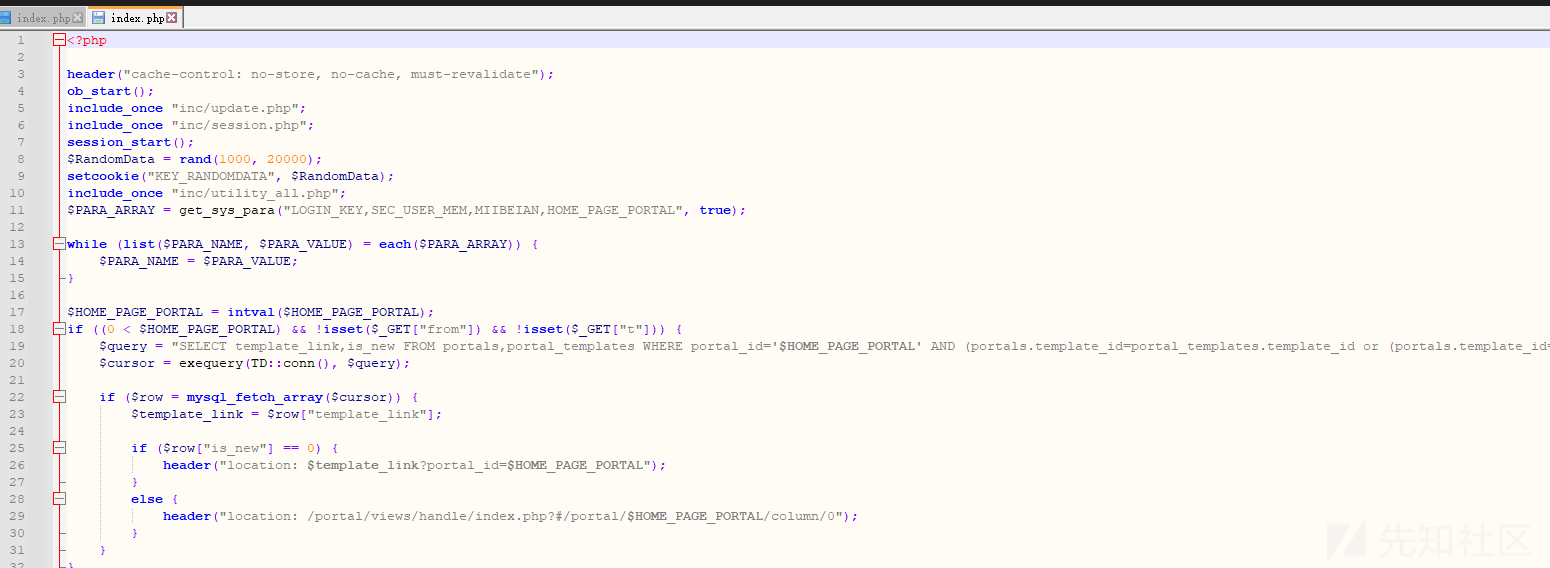1550x568 pixels.
Task: Close the inactive greyed index.php tab
Action: click(78, 18)
